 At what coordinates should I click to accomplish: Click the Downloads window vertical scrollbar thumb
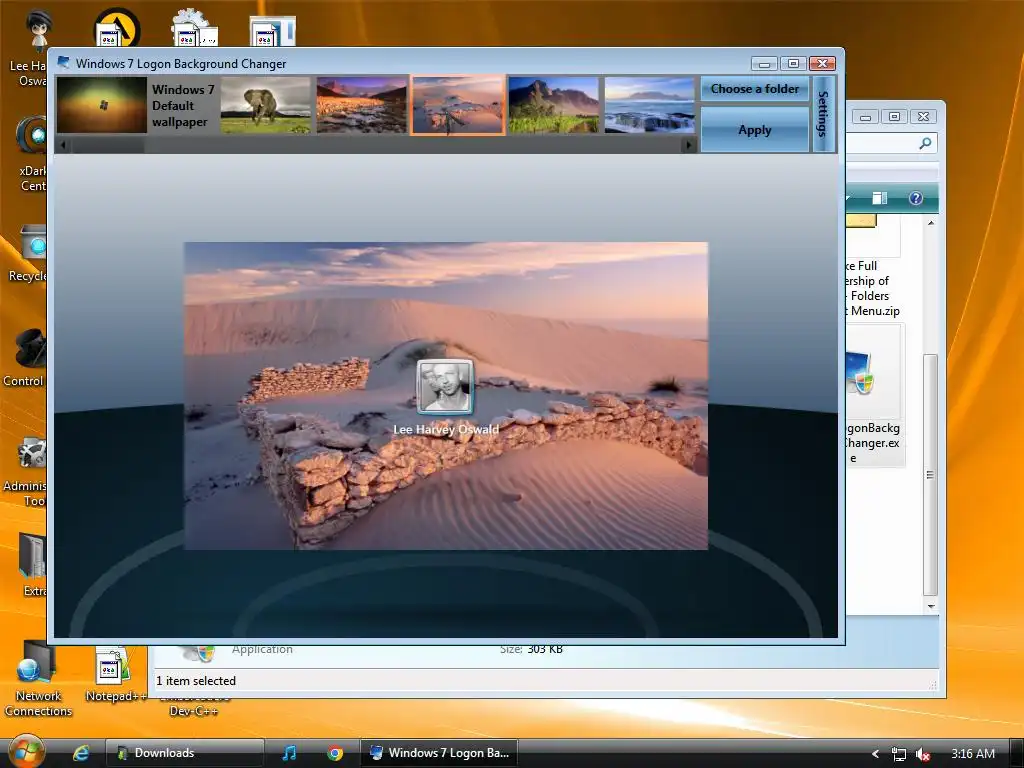[x=931, y=475]
